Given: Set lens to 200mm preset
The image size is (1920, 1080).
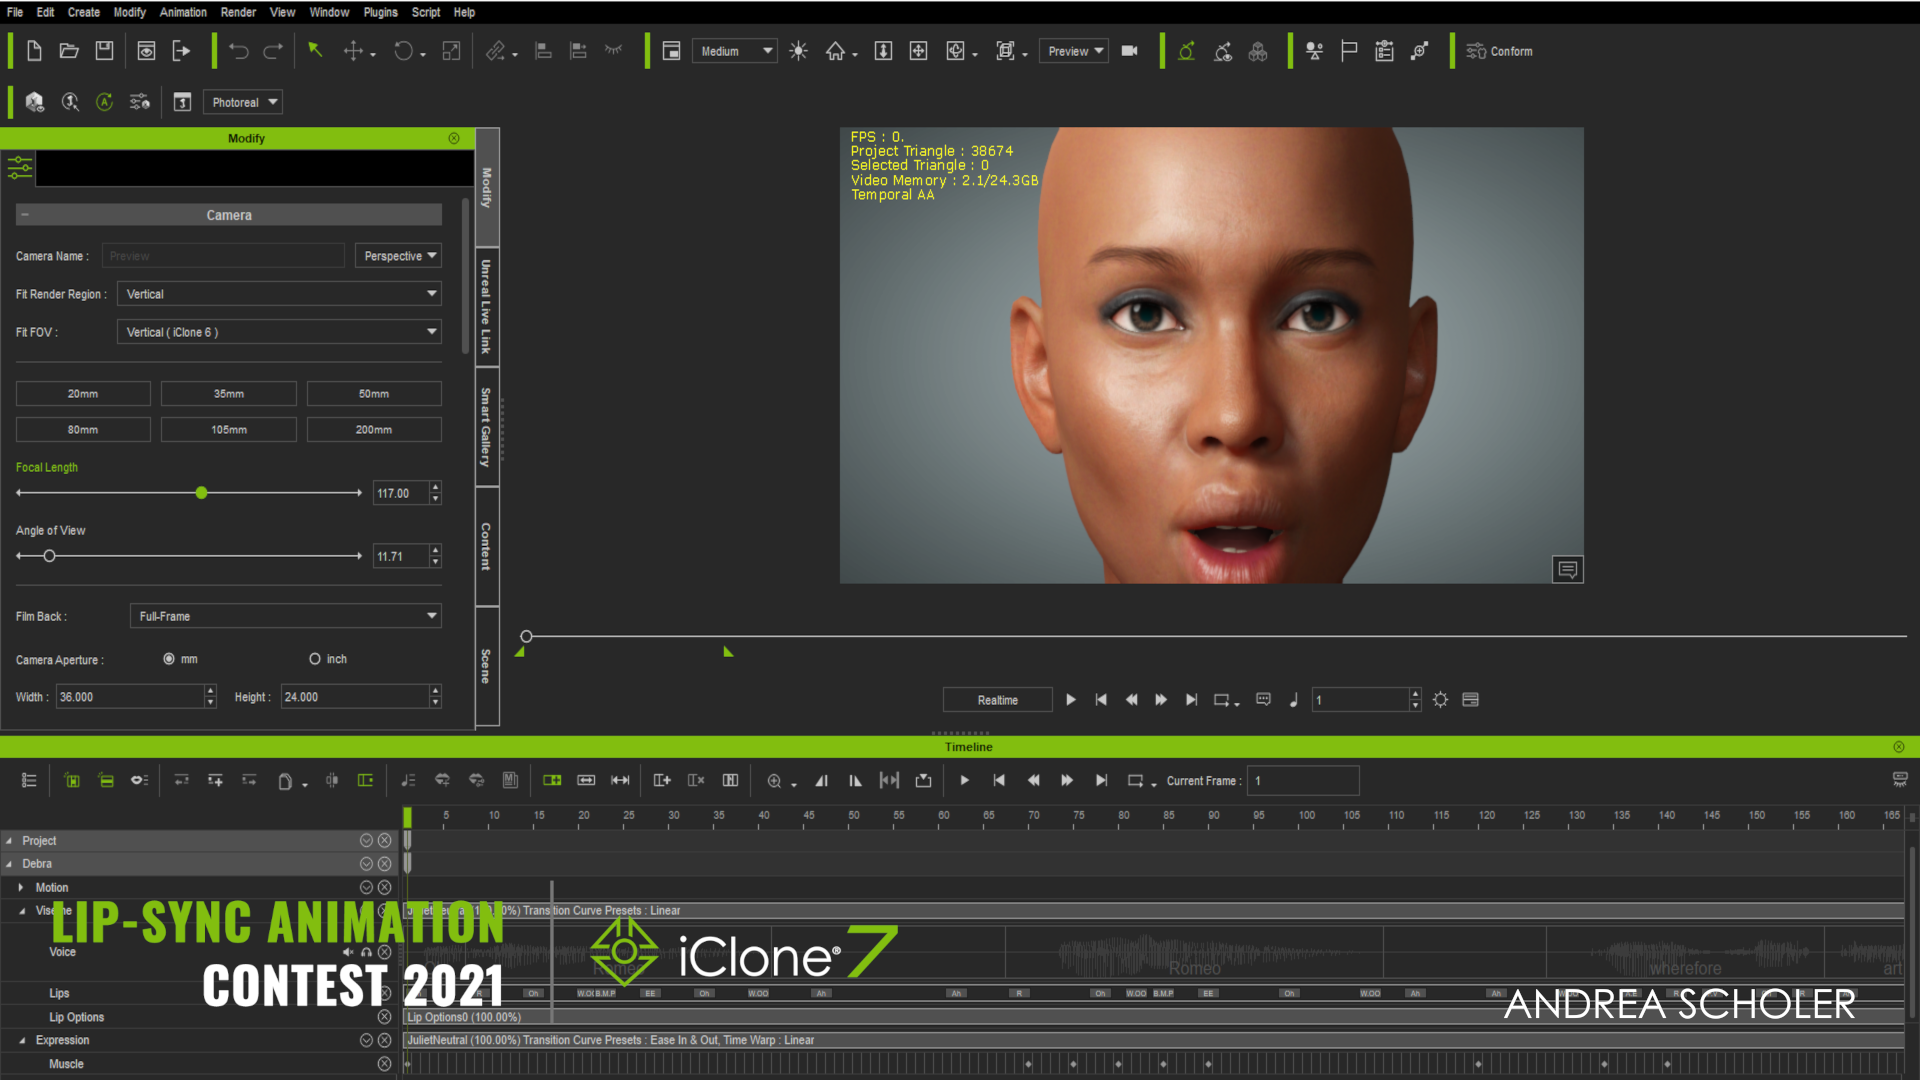Looking at the screenshot, I should tap(374, 430).
